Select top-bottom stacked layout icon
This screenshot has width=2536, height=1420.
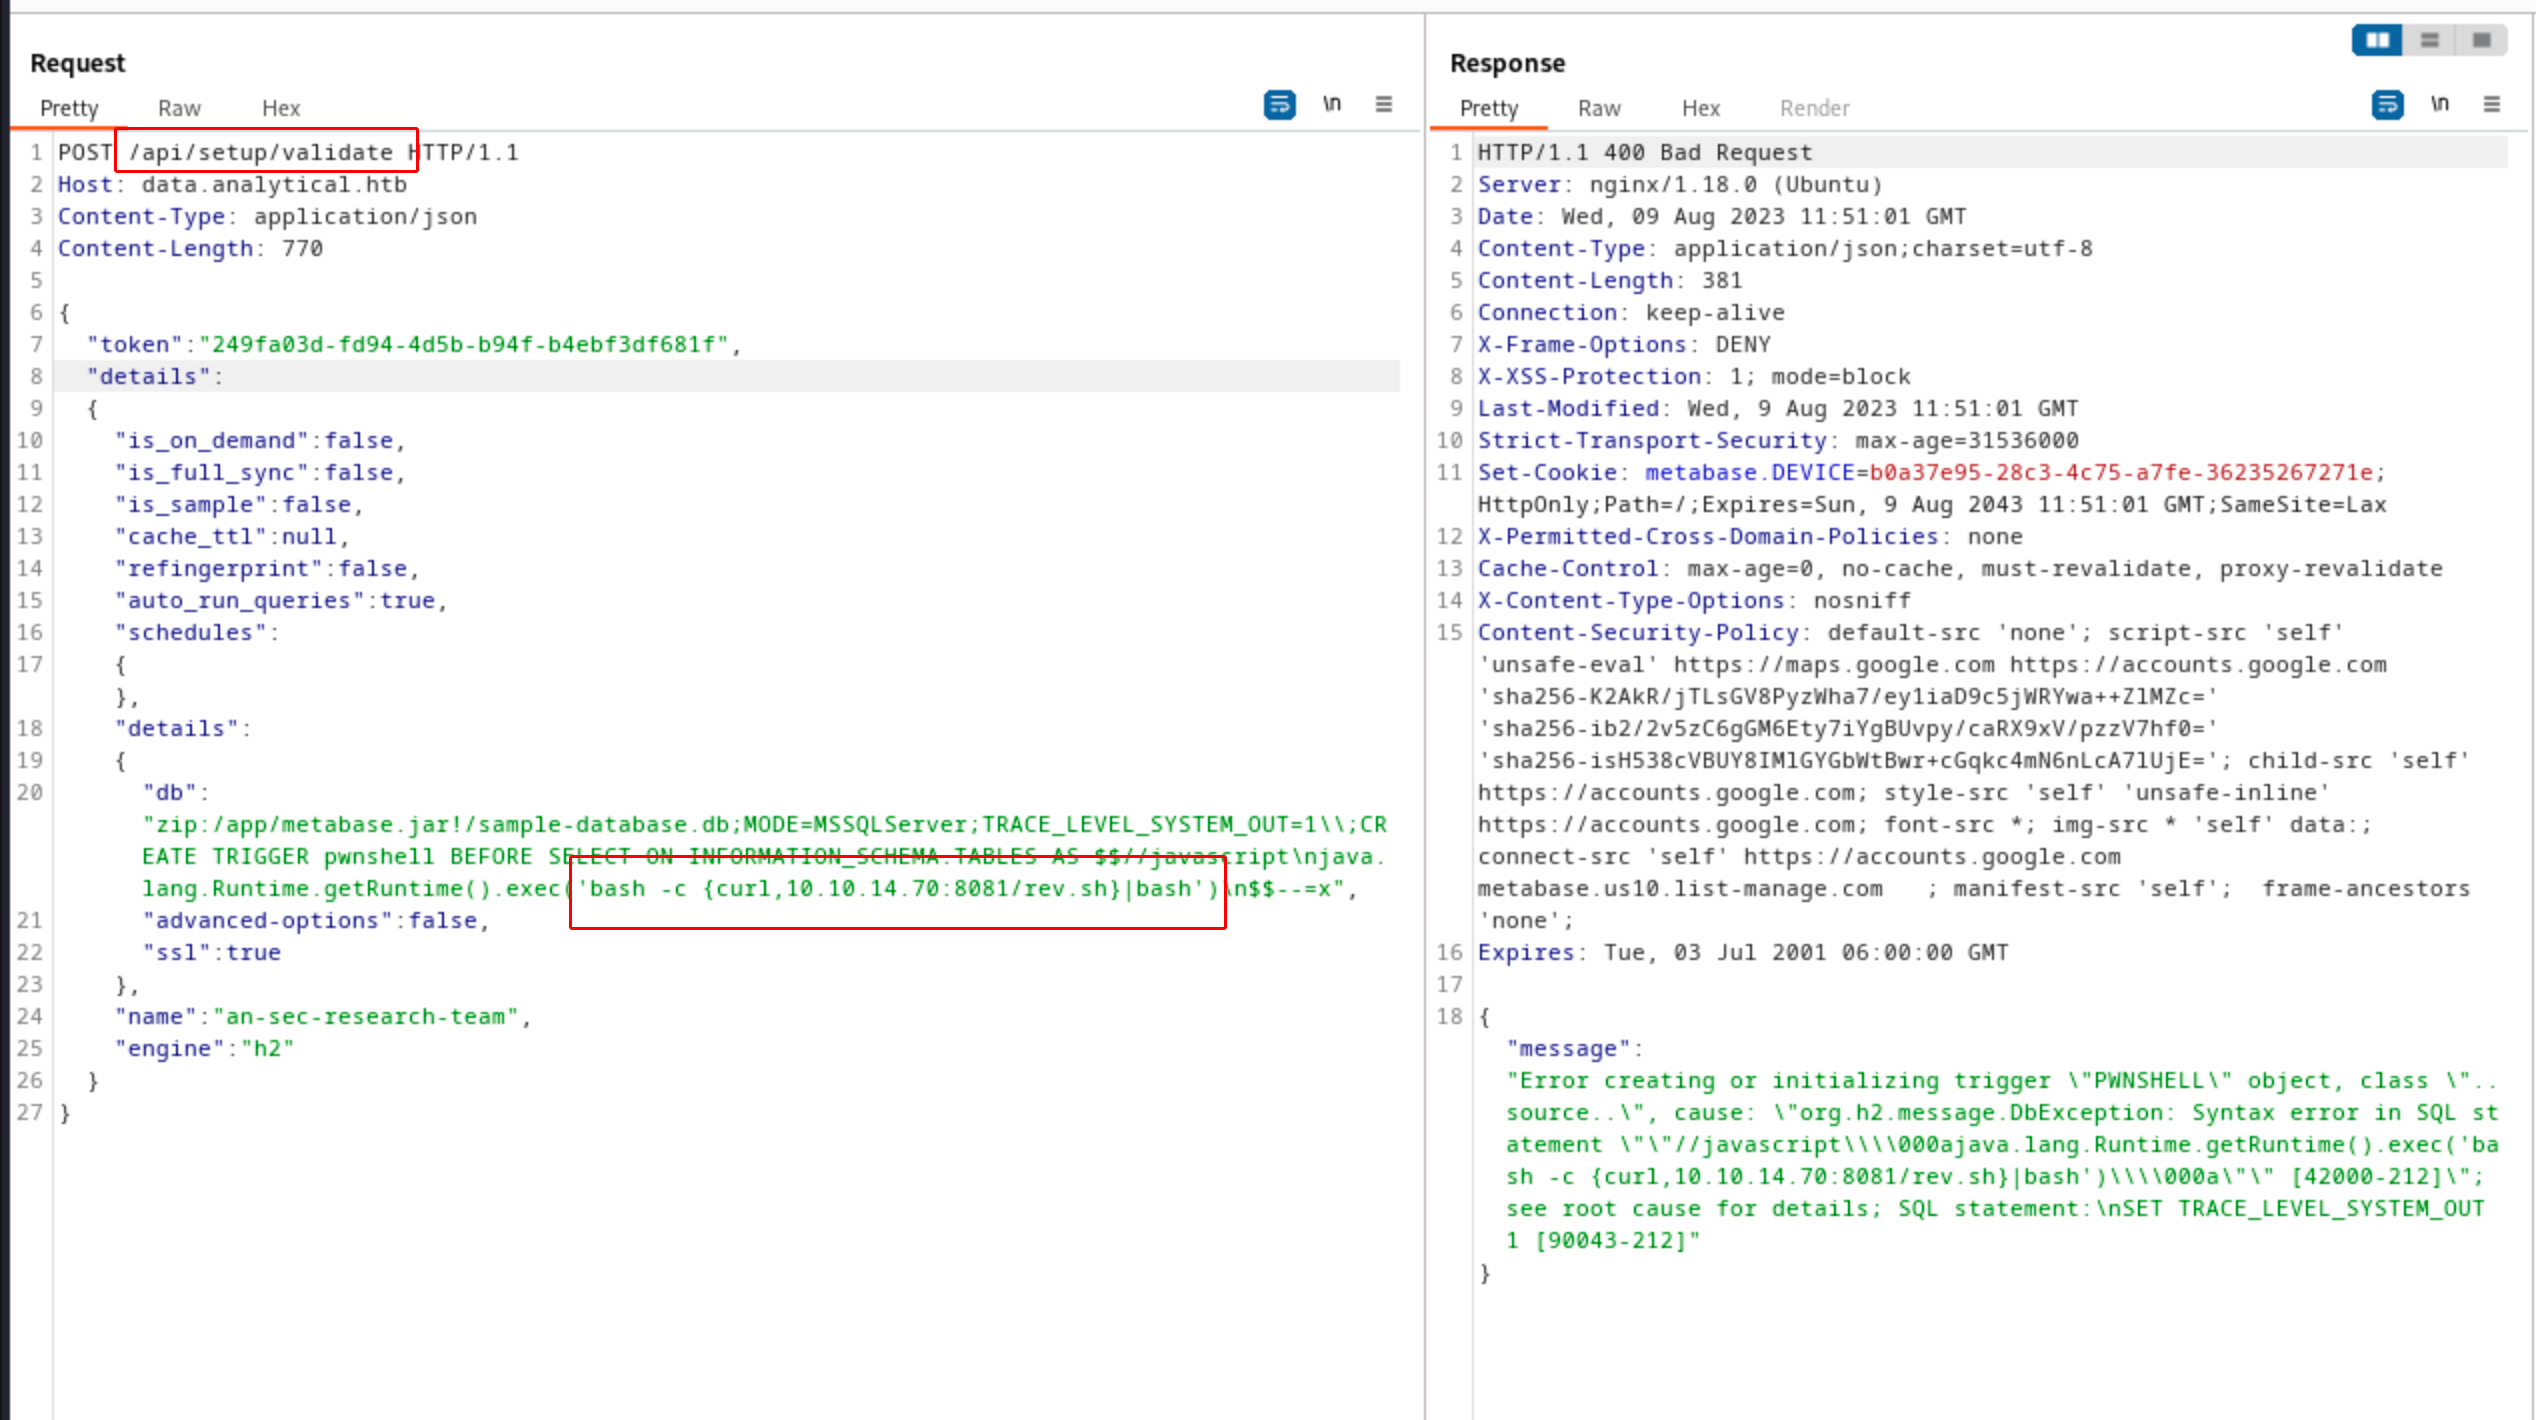point(2430,40)
